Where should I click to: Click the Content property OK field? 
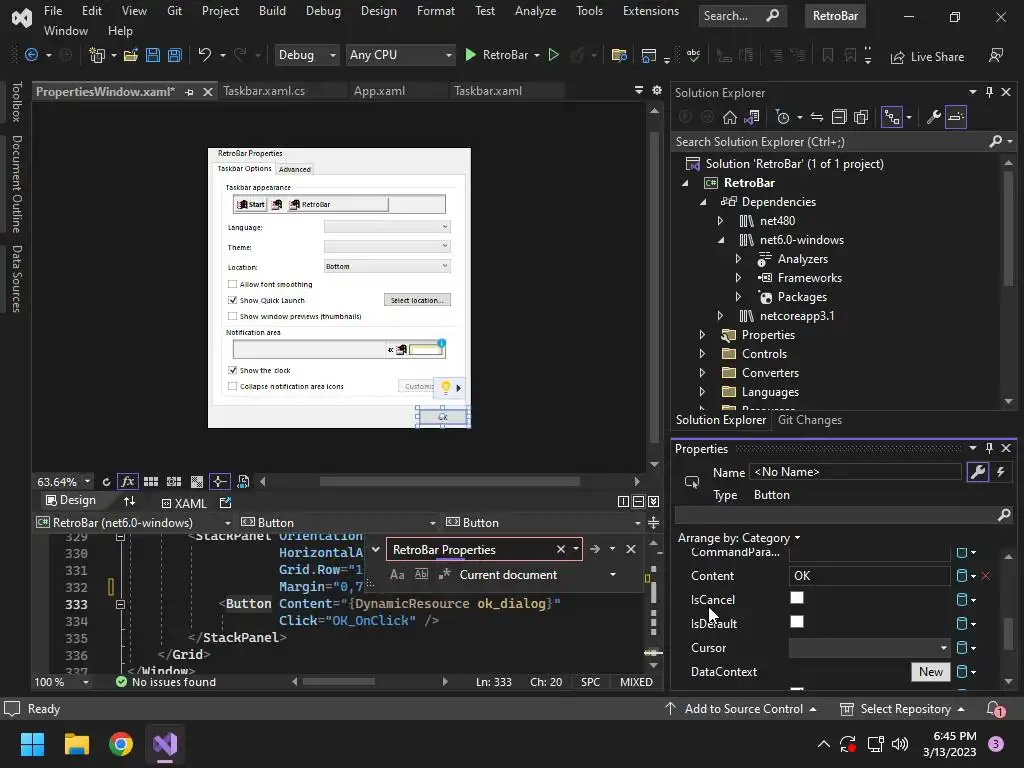point(869,576)
